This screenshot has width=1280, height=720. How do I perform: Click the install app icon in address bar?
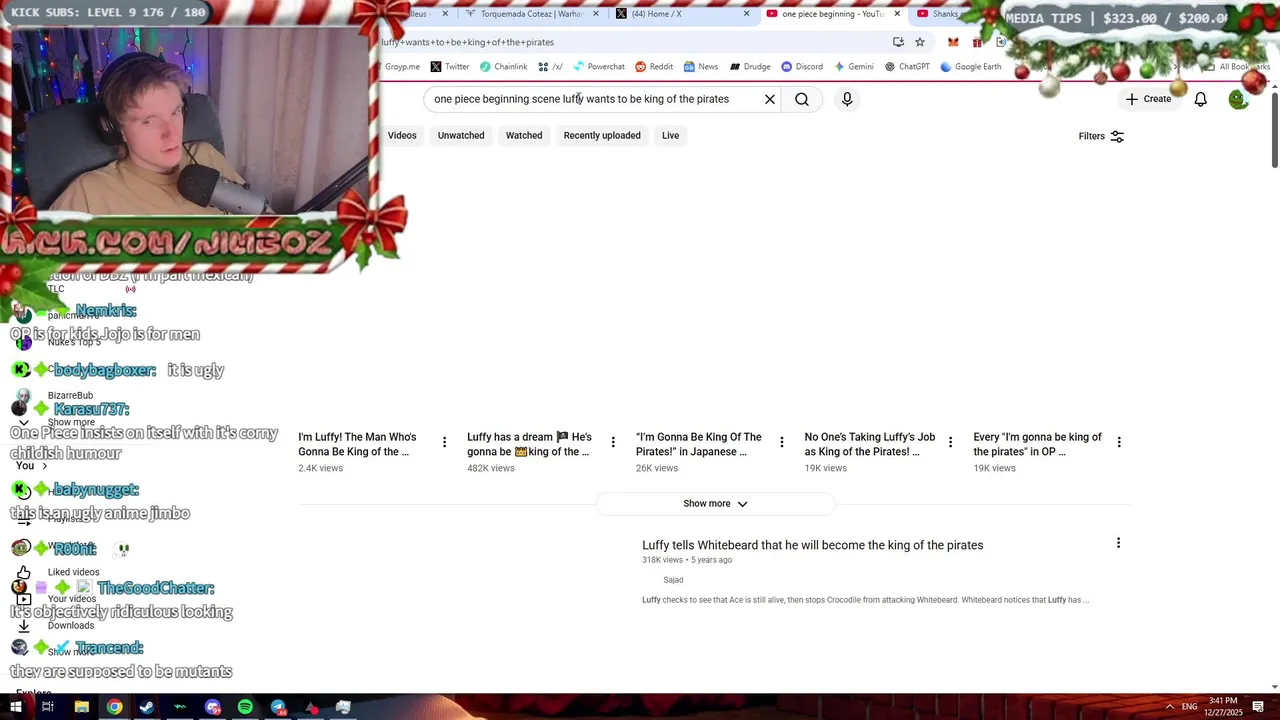coord(898,42)
